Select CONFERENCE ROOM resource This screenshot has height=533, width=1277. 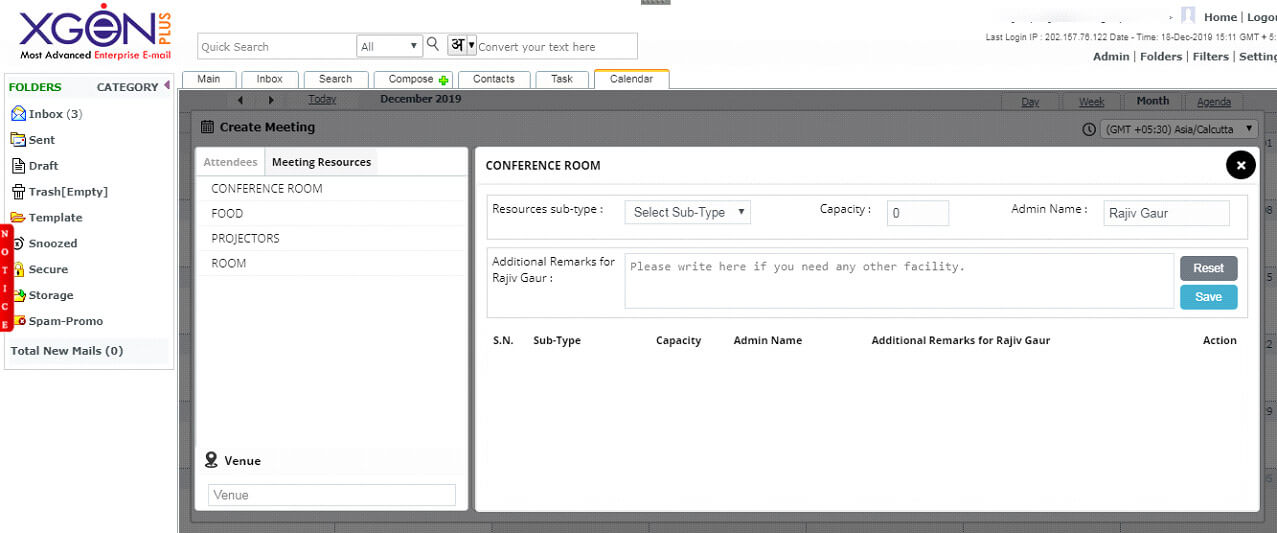click(332, 188)
